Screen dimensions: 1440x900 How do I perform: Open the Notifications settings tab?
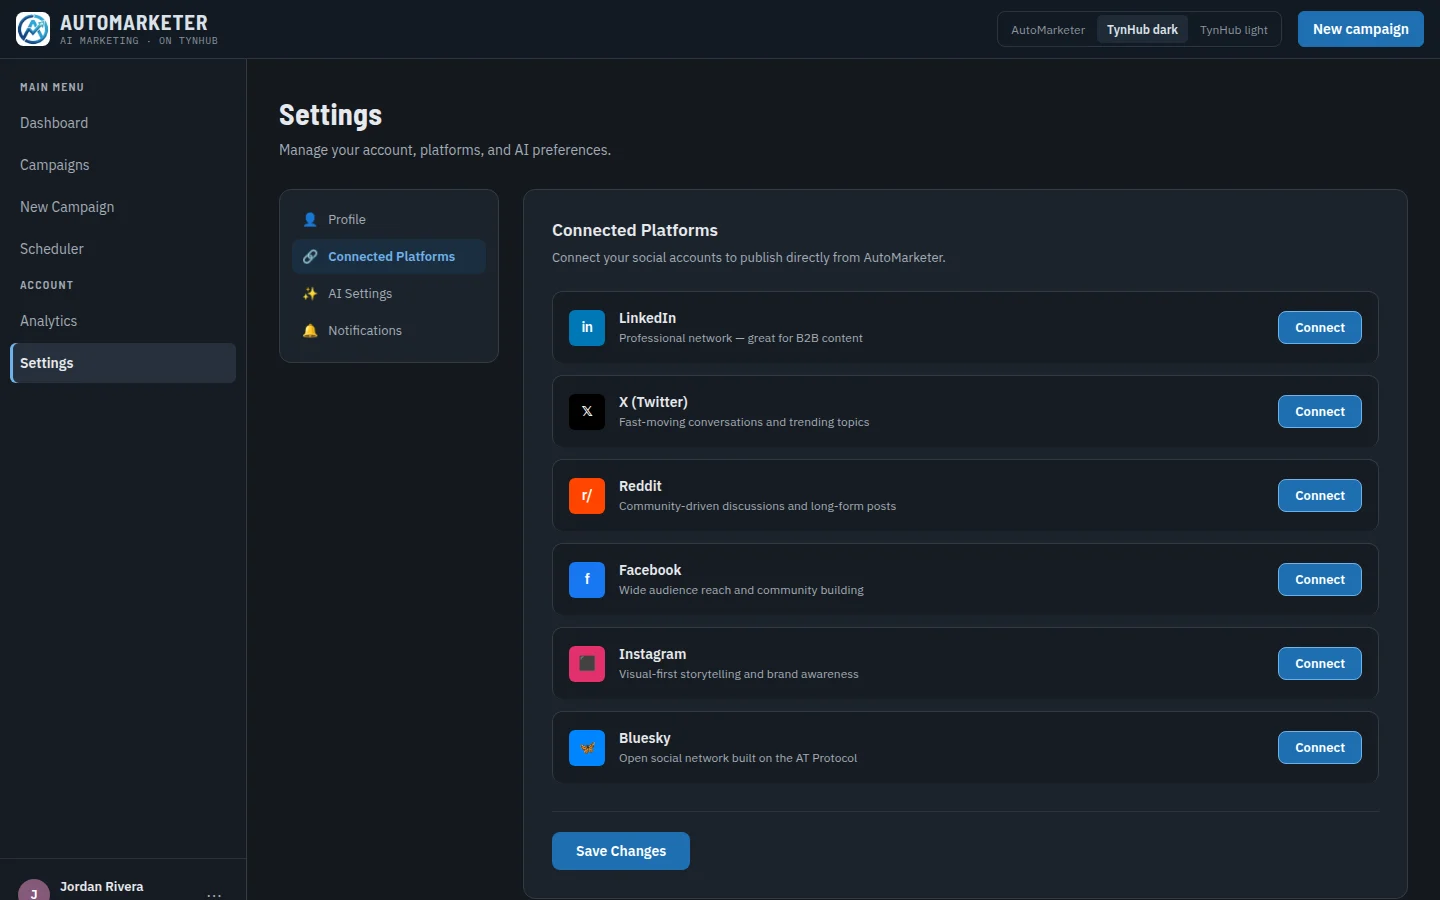point(389,331)
